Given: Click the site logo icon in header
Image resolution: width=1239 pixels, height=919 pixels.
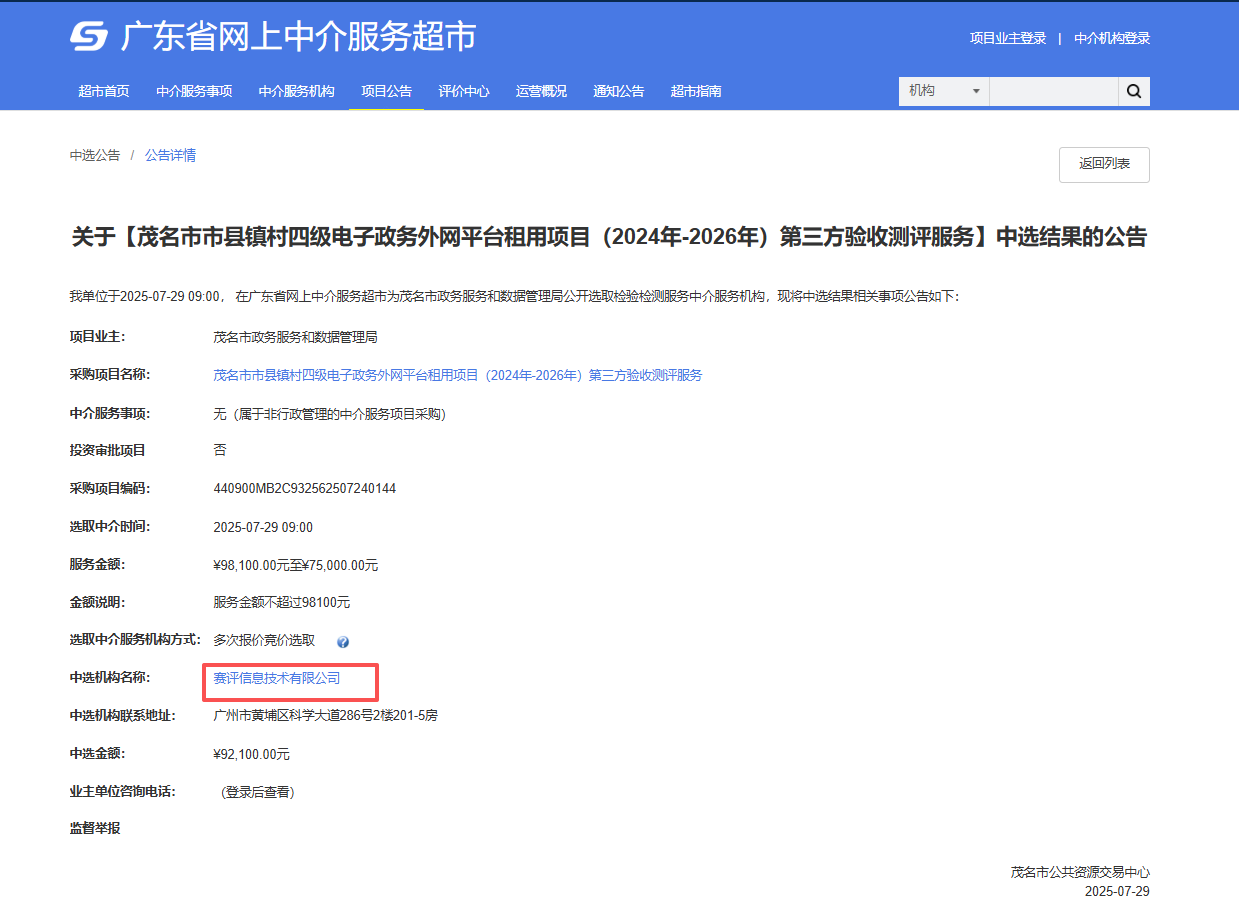Looking at the screenshot, I should 89,37.
